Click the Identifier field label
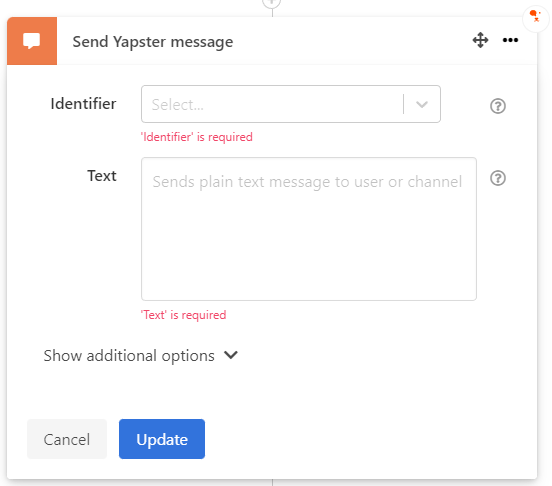 click(x=83, y=104)
